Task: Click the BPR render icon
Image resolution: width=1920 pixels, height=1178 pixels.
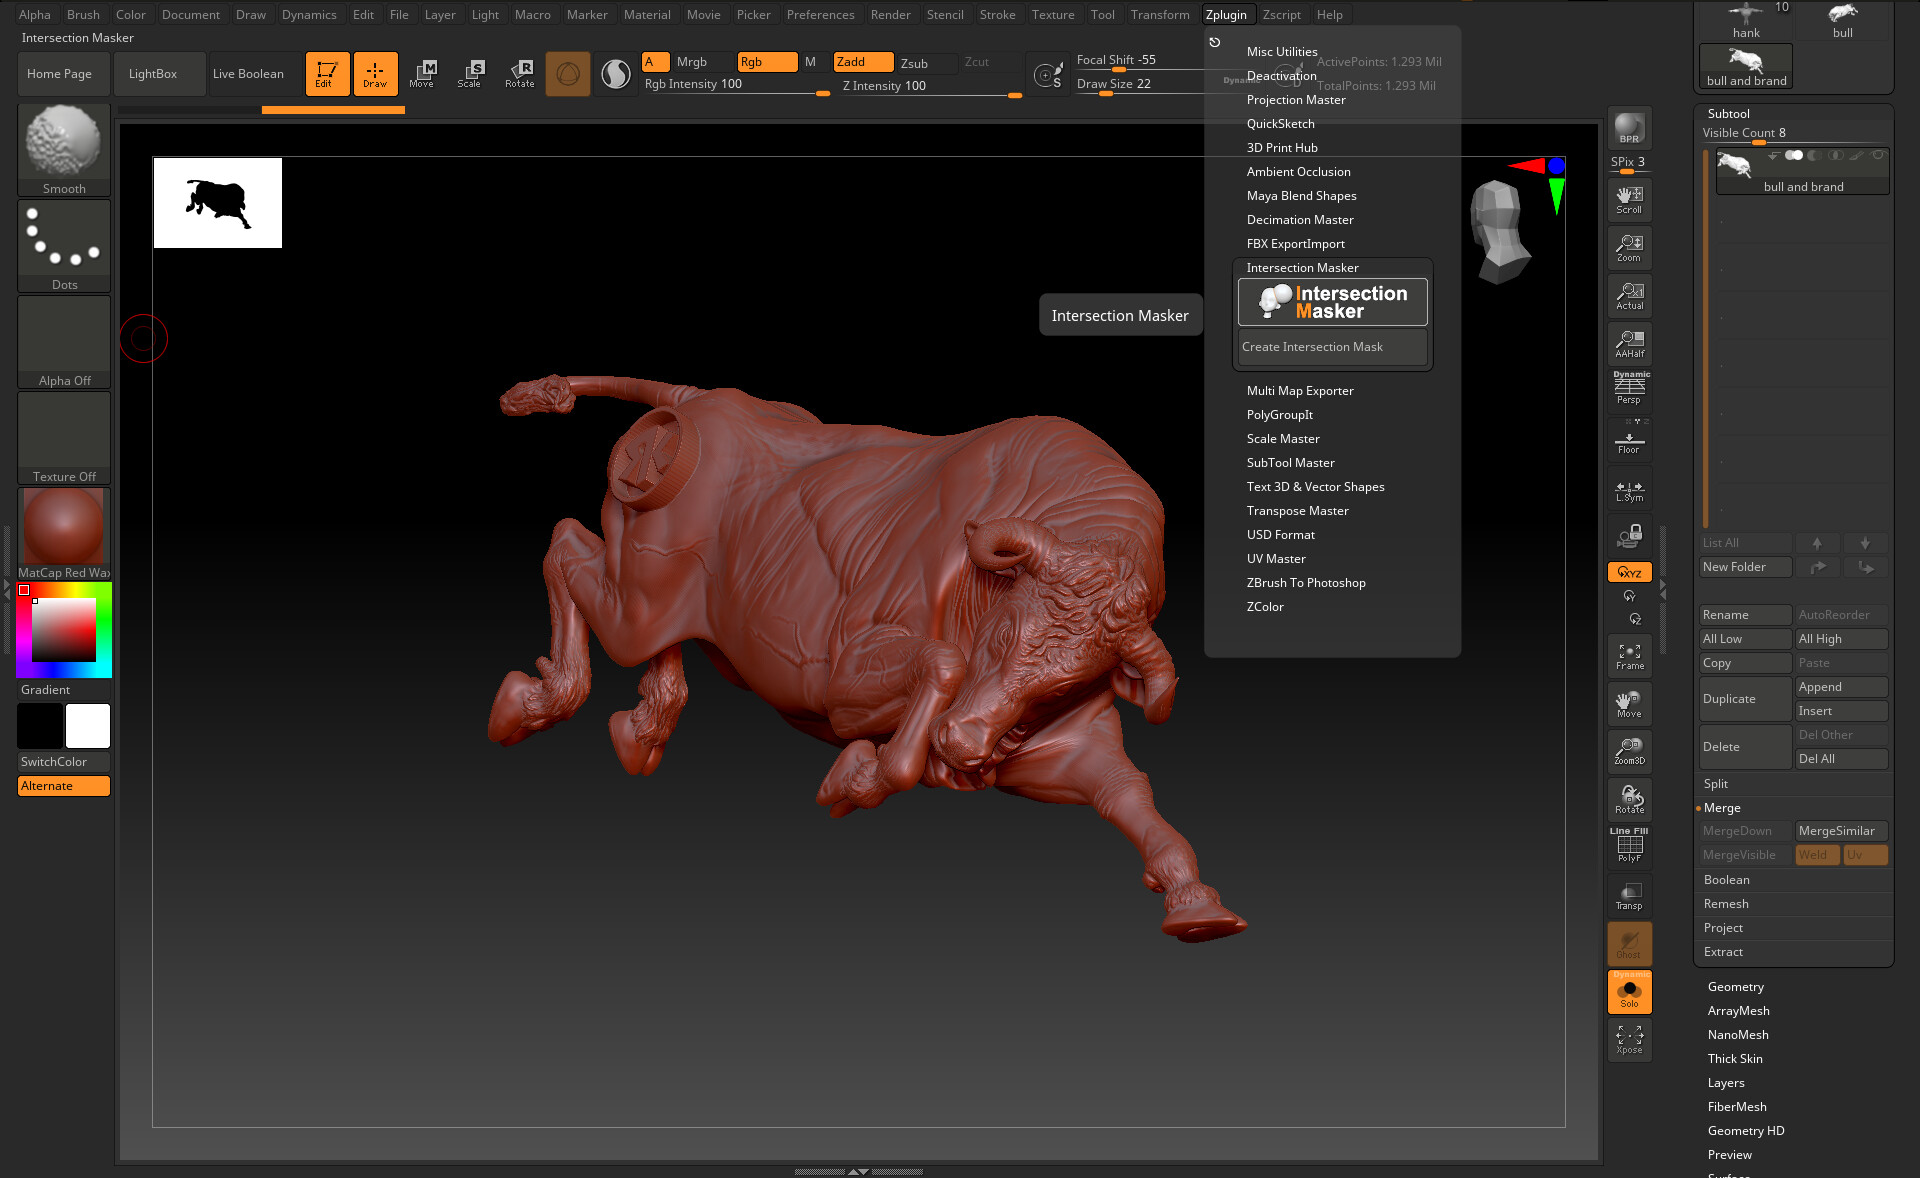Action: tap(1629, 128)
